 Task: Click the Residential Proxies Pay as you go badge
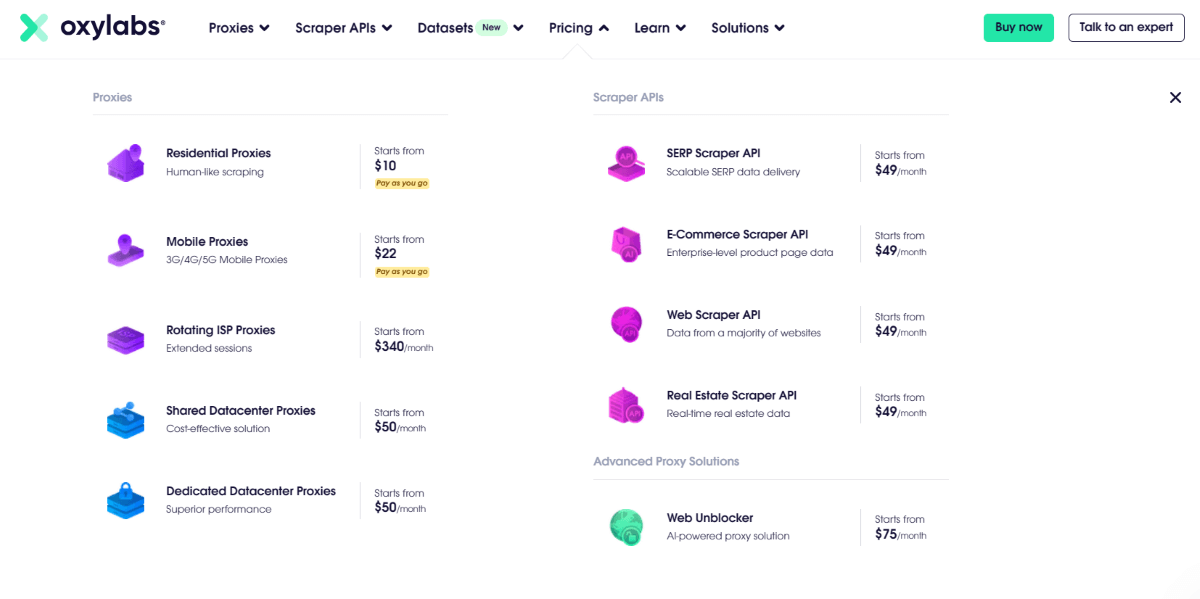(402, 183)
